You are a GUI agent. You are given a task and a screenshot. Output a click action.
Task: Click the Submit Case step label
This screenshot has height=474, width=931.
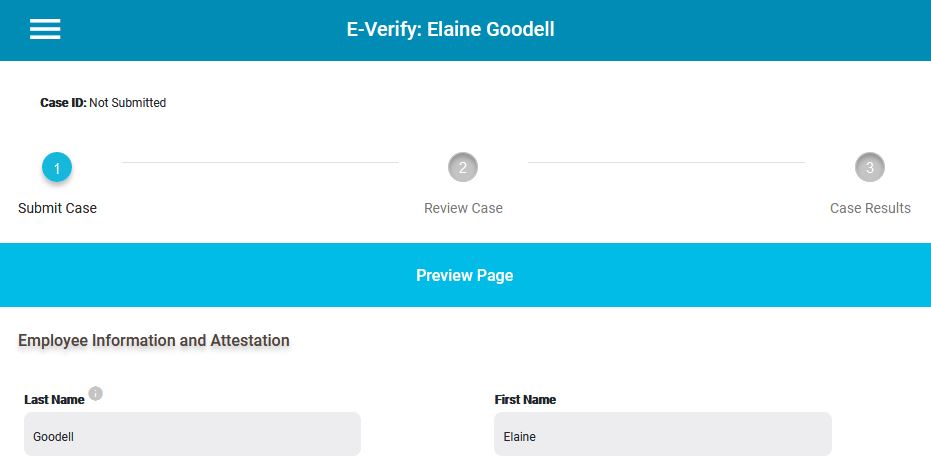point(58,208)
